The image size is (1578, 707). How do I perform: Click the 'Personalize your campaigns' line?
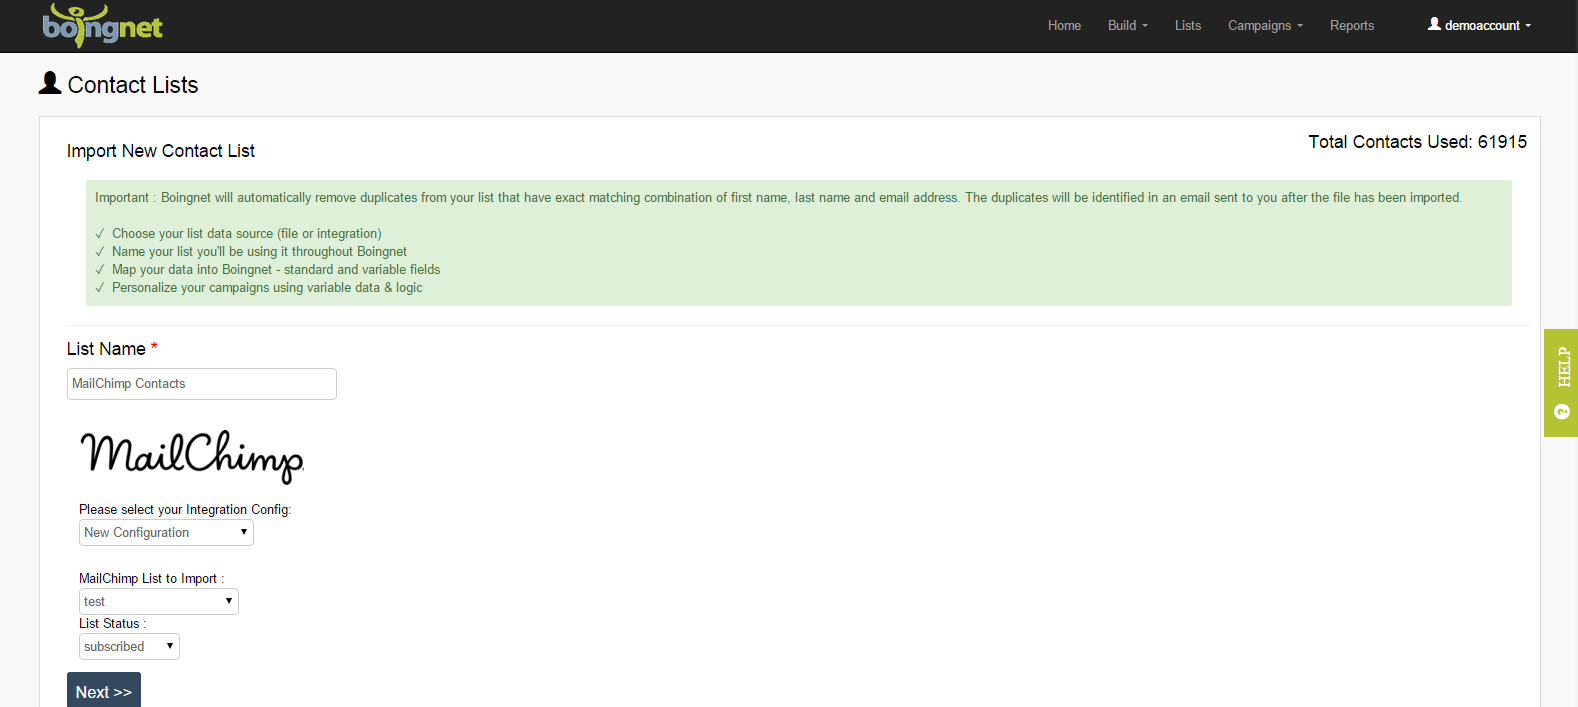267,288
